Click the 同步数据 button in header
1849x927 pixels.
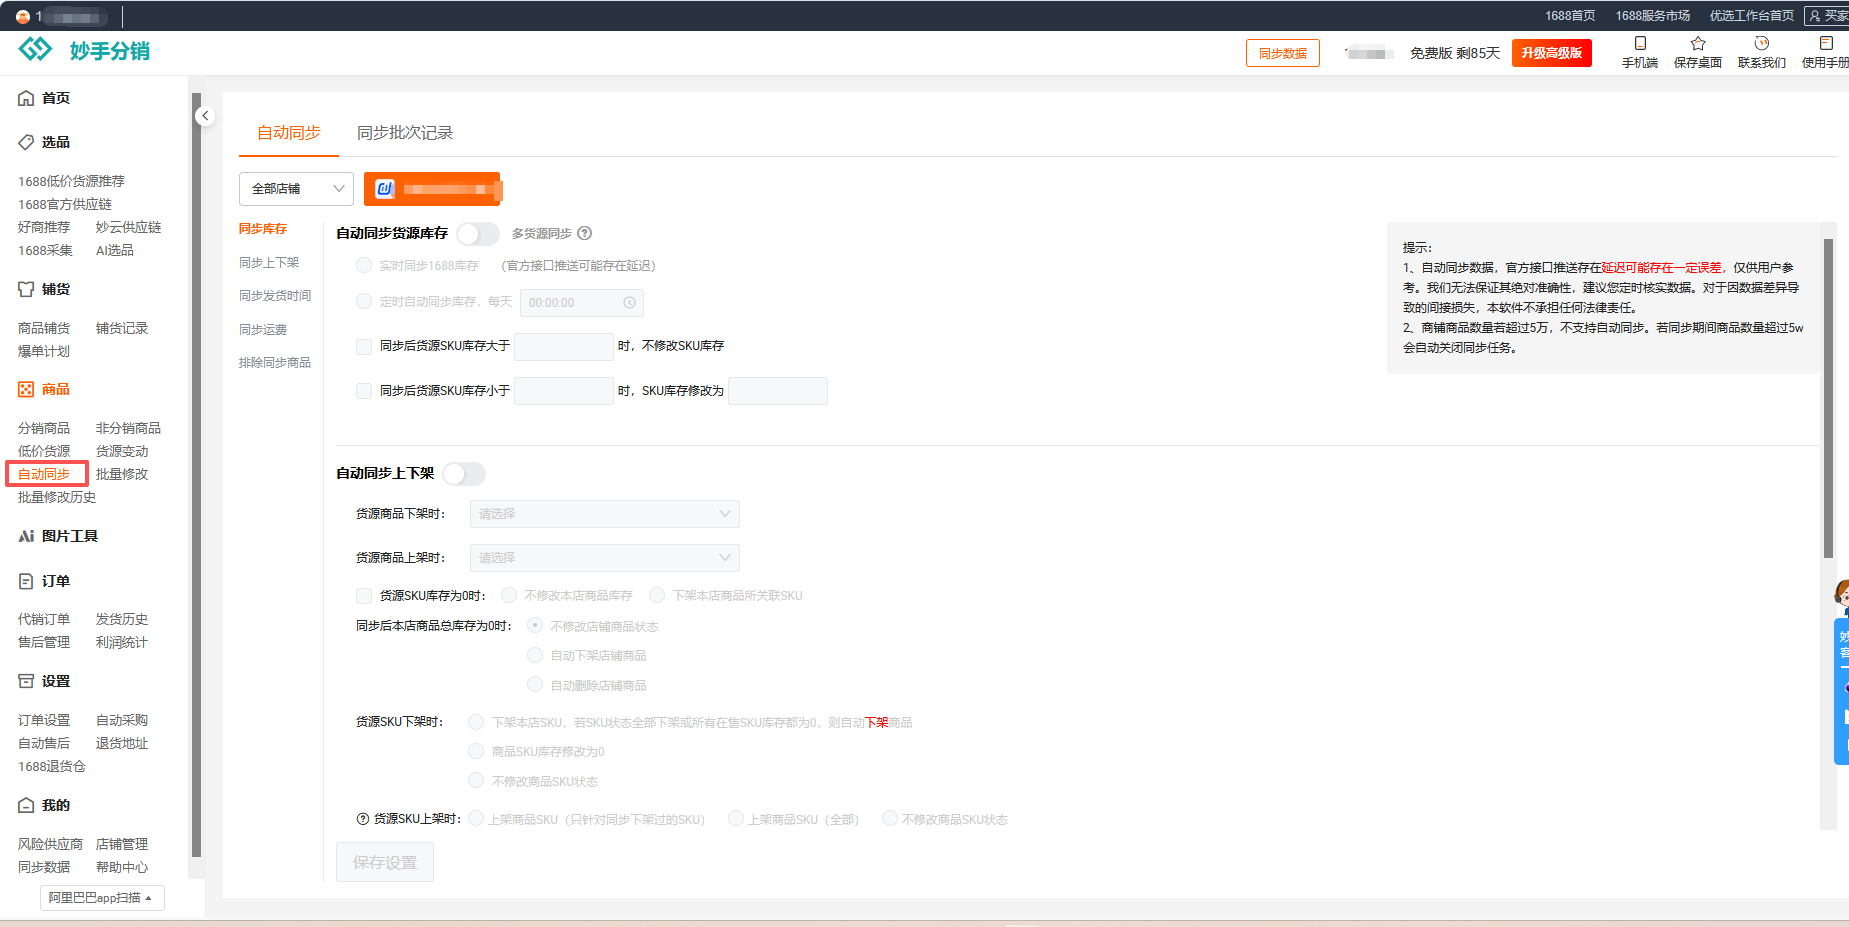pos(1283,53)
